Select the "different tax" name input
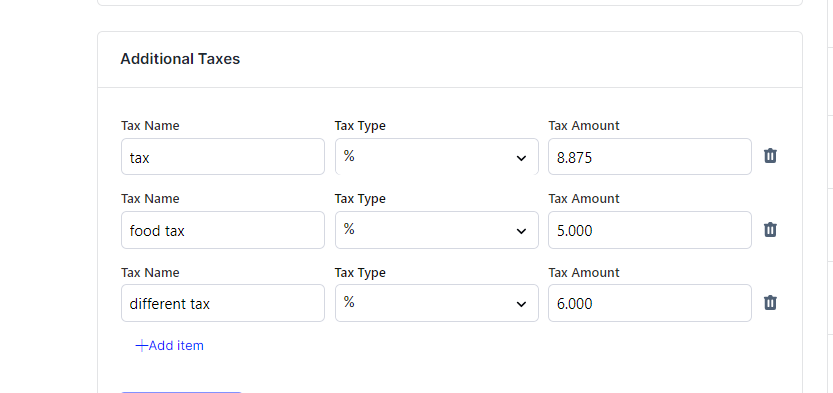The width and height of the screenshot is (833, 393). [223, 303]
